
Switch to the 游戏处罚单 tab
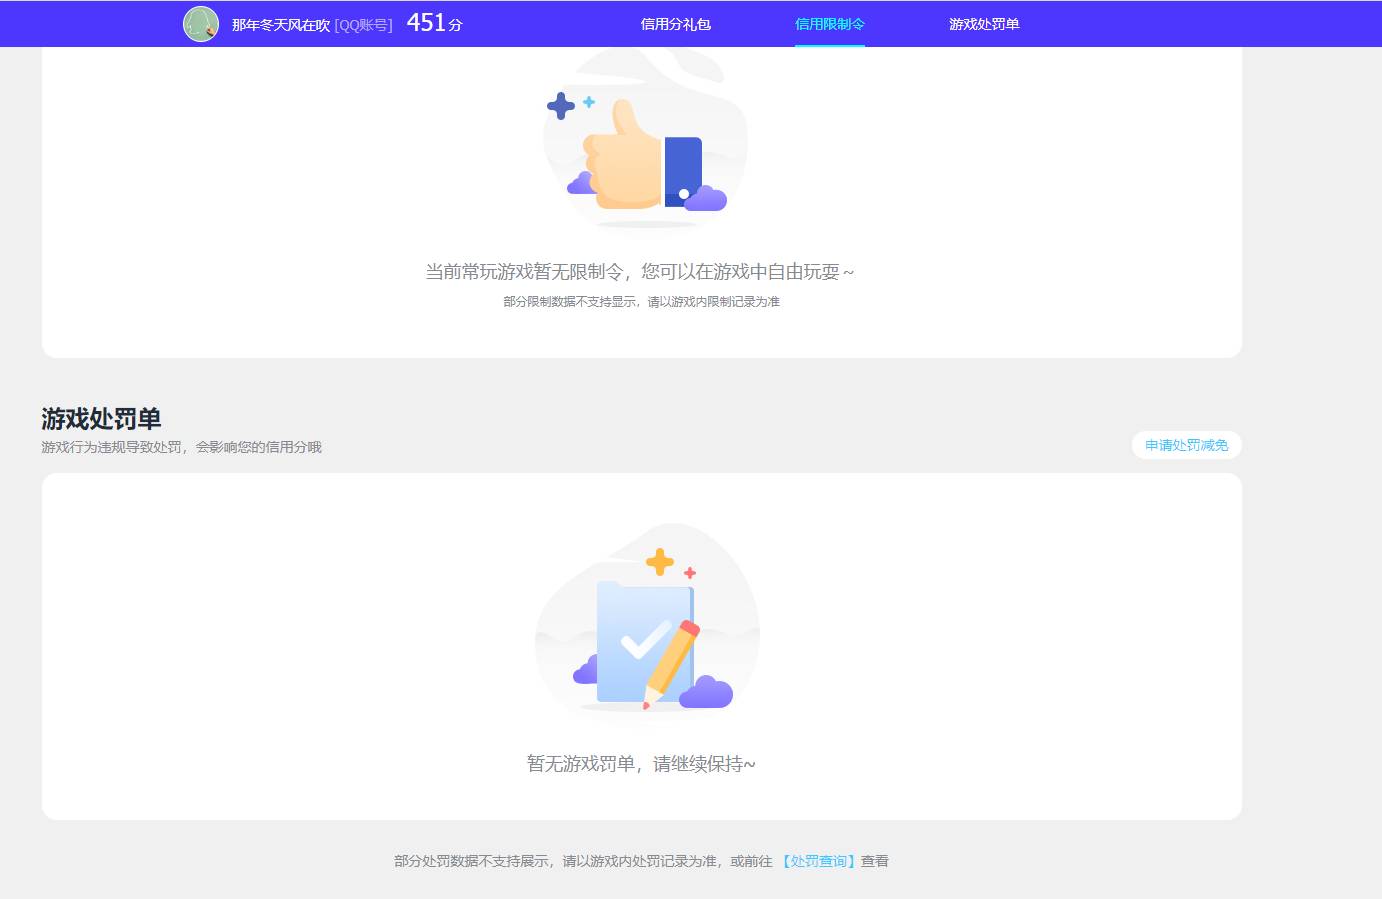coord(983,23)
